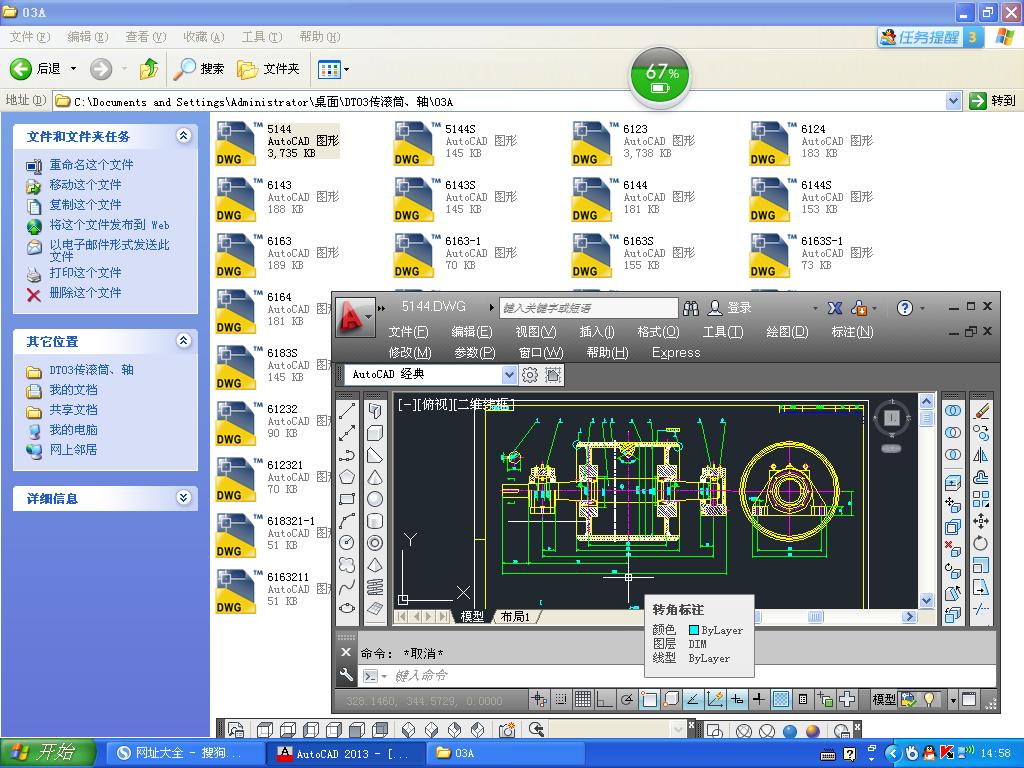Select the Line draw tool

pyautogui.click(x=347, y=411)
